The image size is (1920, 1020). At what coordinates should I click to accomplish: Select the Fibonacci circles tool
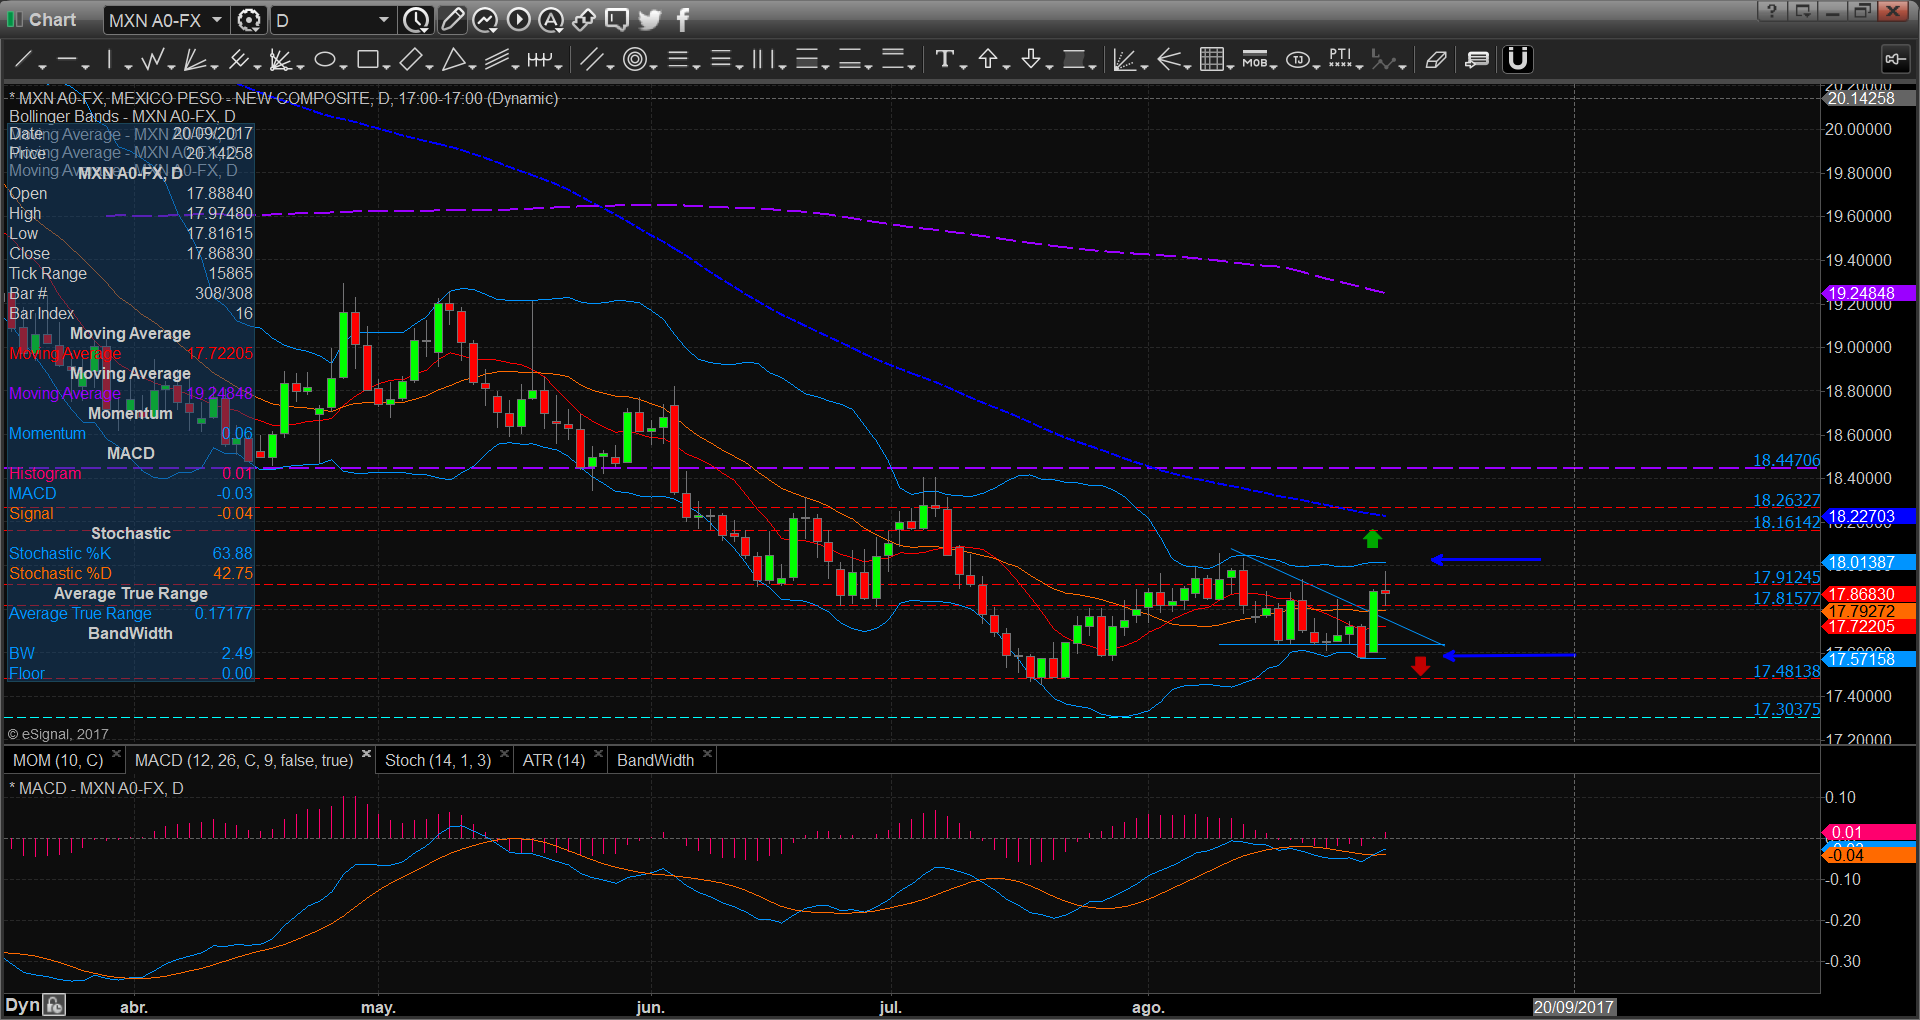[x=634, y=60]
